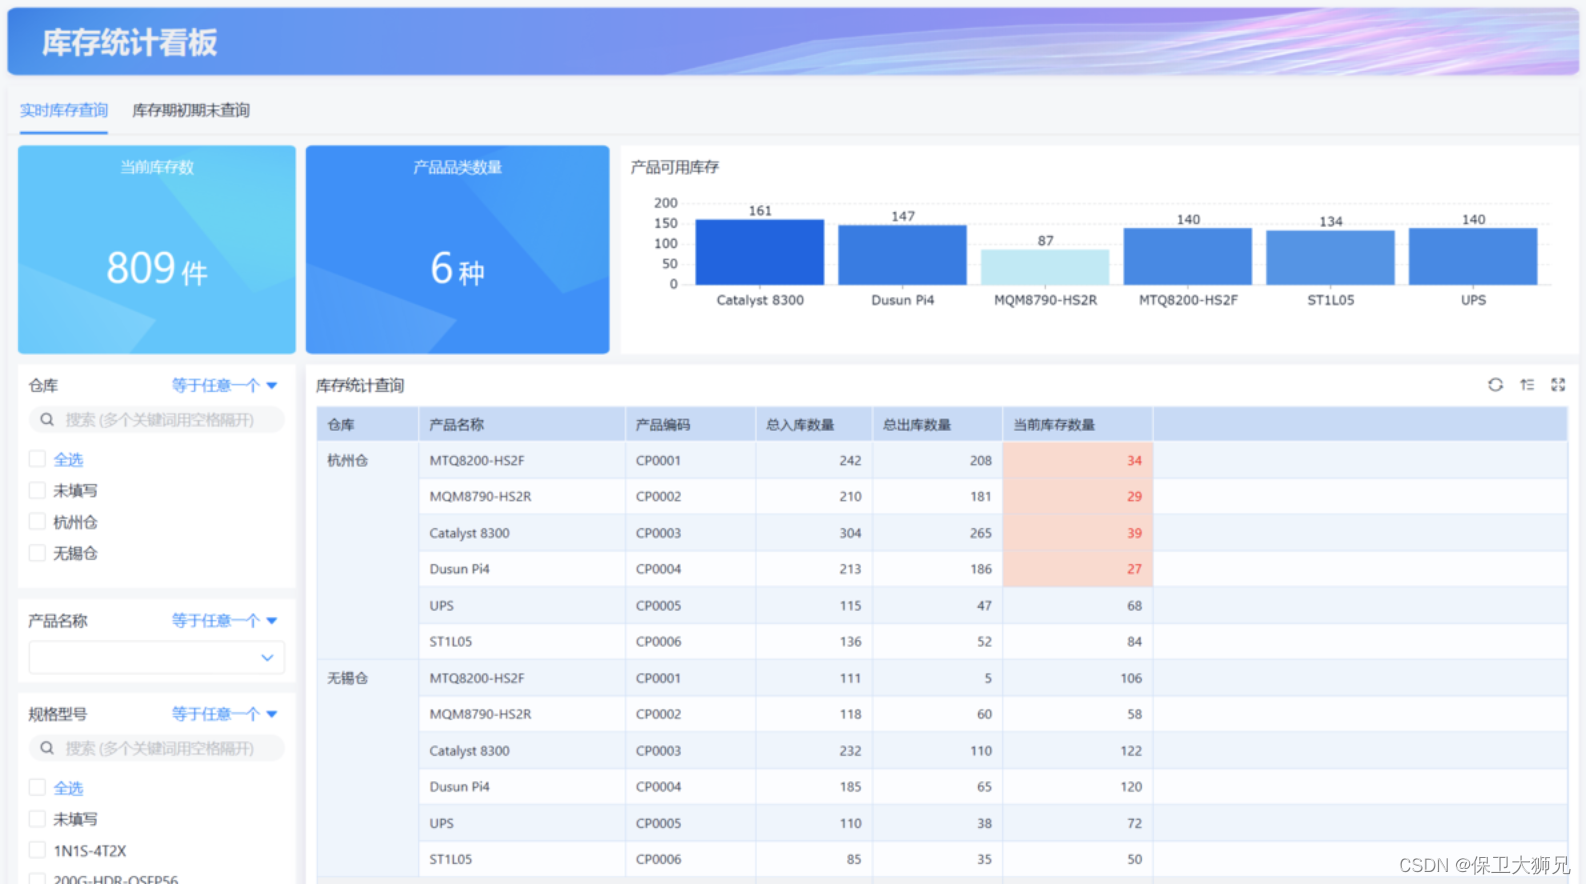Image resolution: width=1586 pixels, height=884 pixels.
Task: Click the 规格型号 search input field
Action: coord(157,748)
